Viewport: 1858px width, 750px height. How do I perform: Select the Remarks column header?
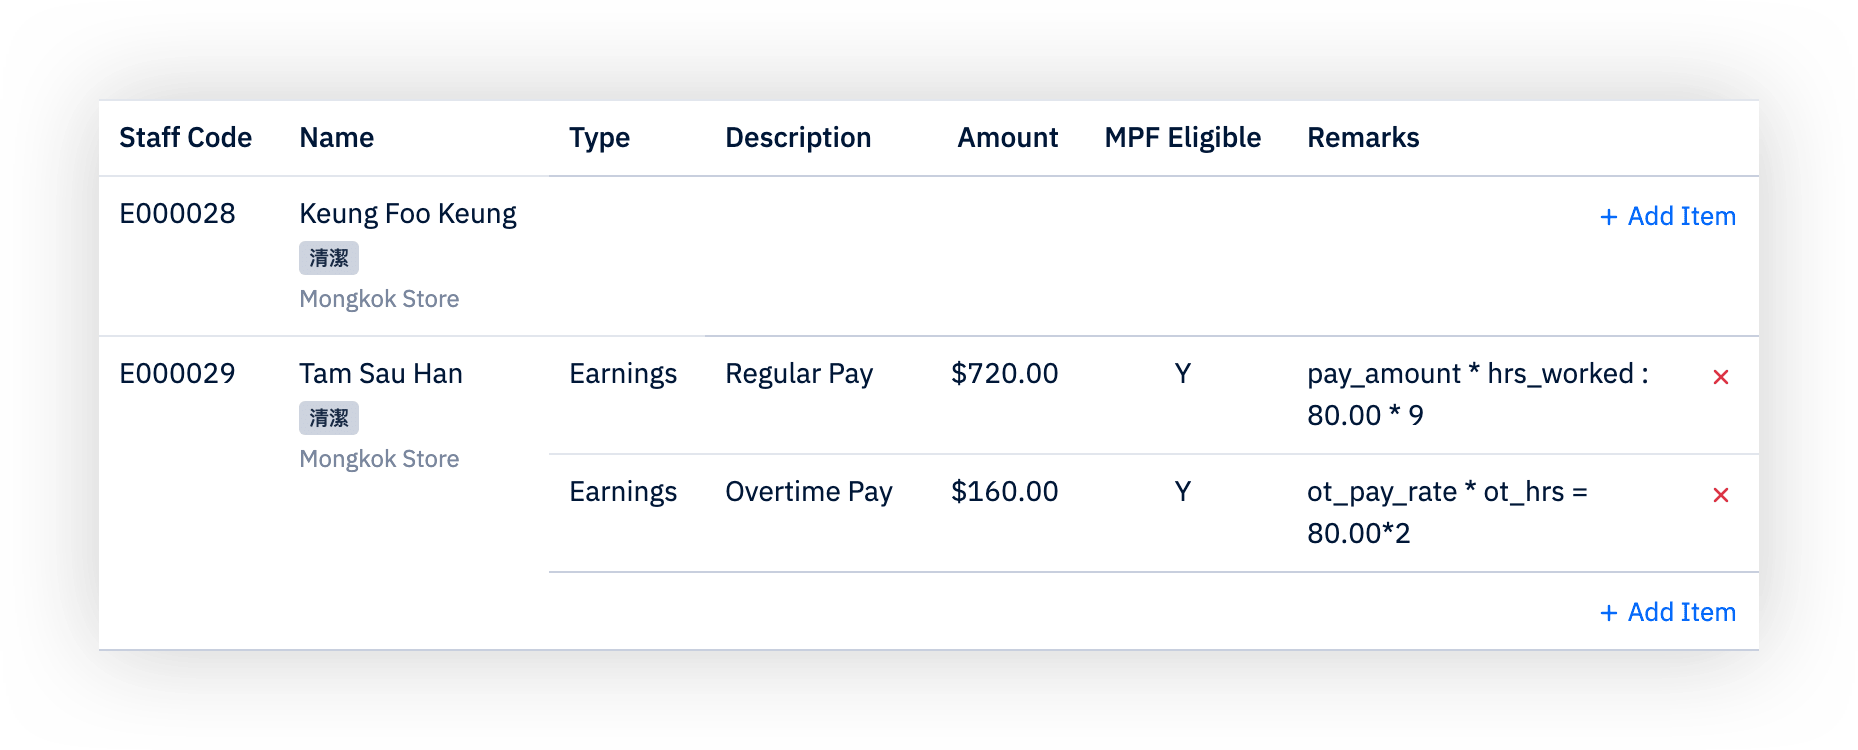[x=1364, y=137]
